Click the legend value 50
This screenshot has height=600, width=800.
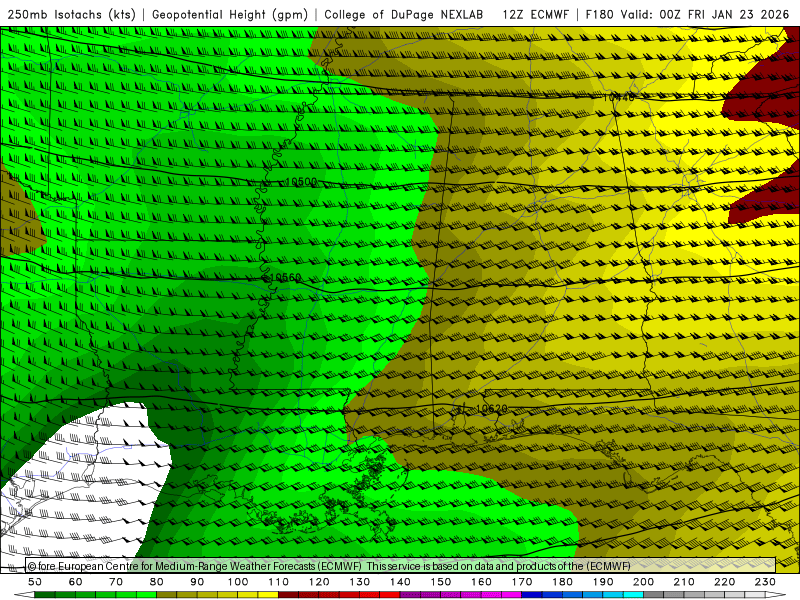click(x=35, y=582)
